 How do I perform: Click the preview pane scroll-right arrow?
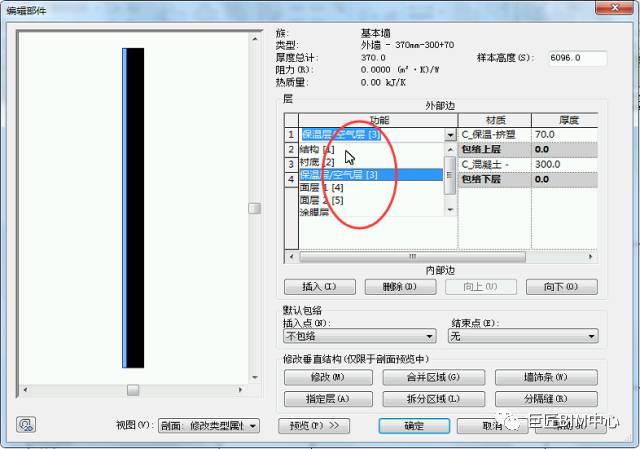coord(240,390)
